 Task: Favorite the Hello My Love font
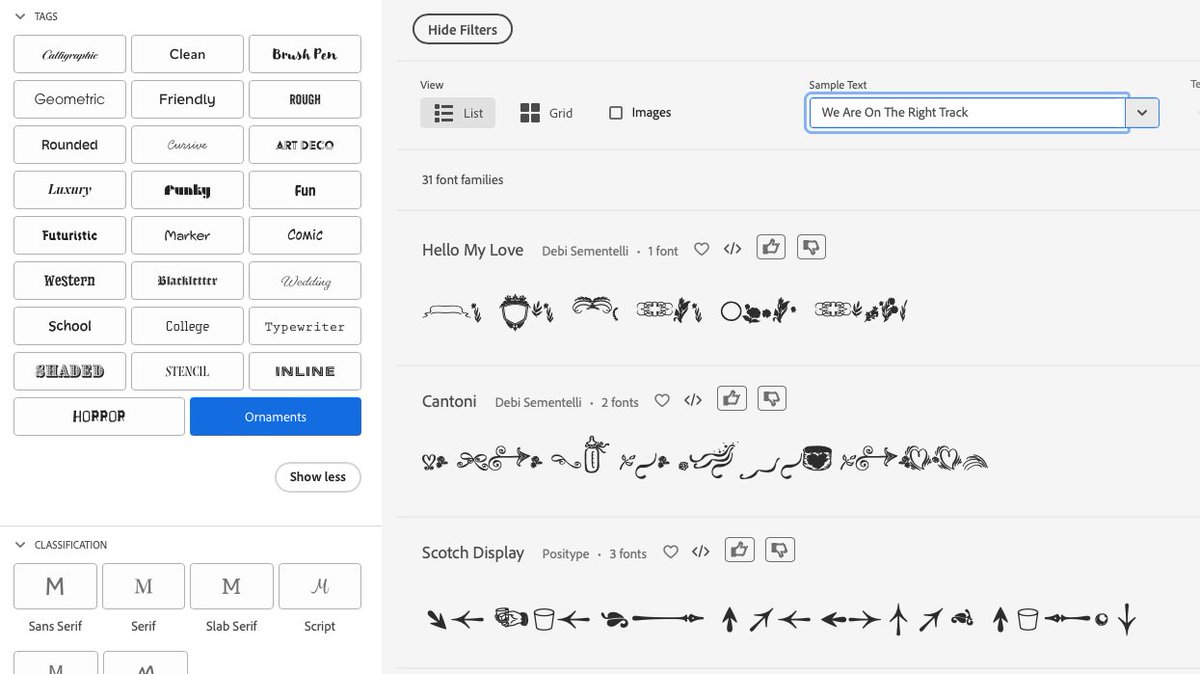pyautogui.click(x=701, y=249)
